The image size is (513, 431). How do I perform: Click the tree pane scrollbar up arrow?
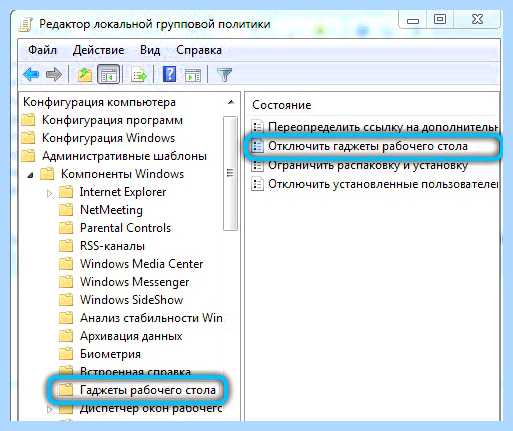[x=231, y=102]
